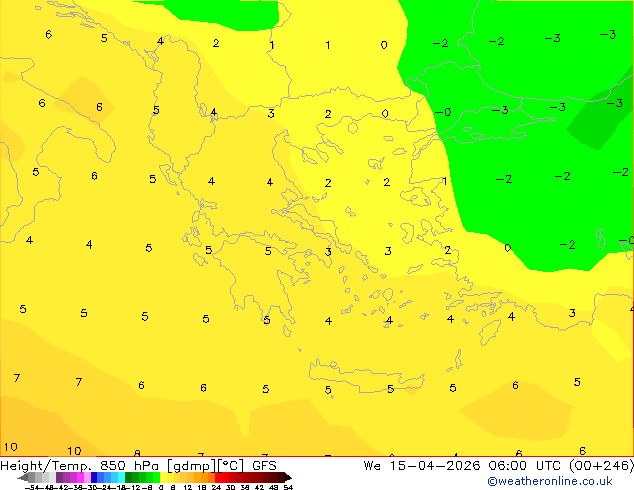Click the cyan swatch in the color scale
Image resolution: width=634 pixels, height=490 pixels.
click(121, 477)
